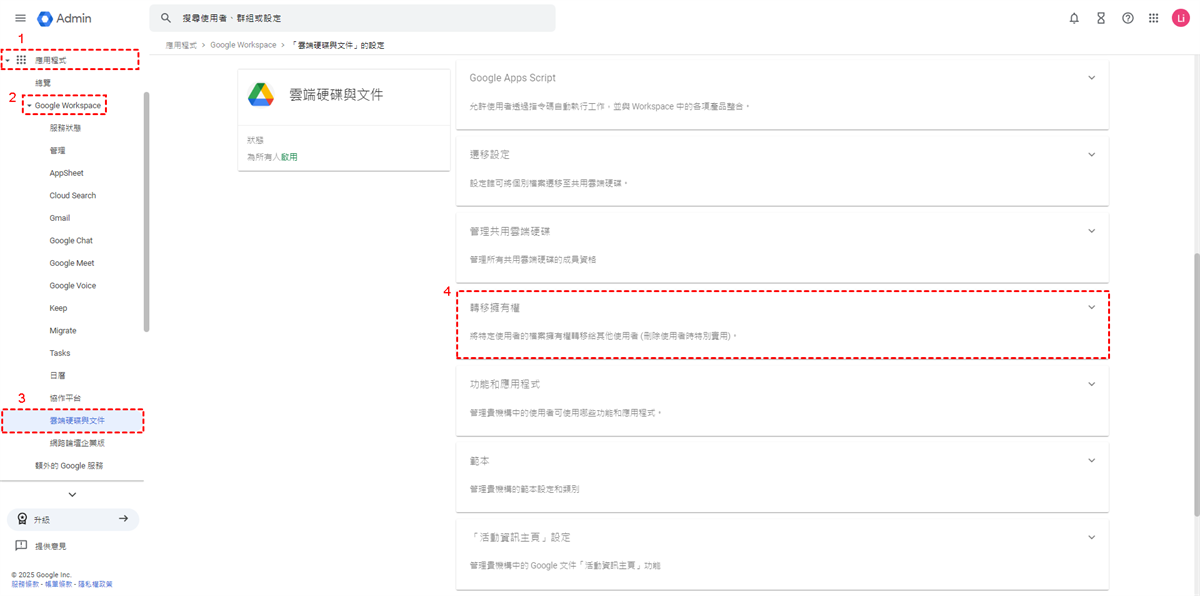Screen dimensions: 1200x596
Task: Open Google Voice in the sidebar
Action: (x=73, y=285)
